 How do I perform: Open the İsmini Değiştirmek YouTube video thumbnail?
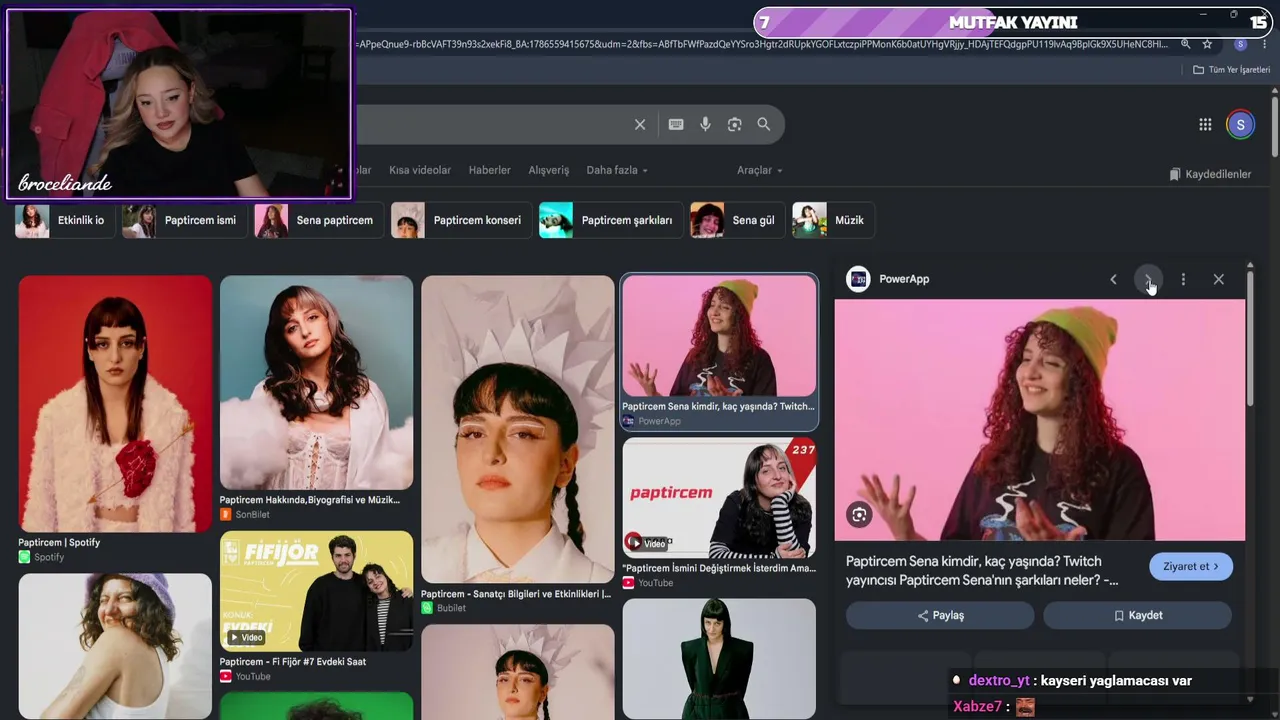click(719, 498)
